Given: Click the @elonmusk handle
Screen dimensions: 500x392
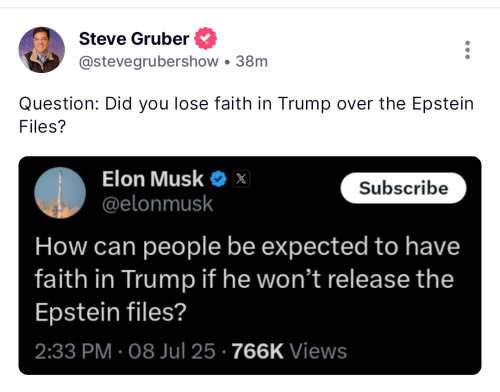Looking at the screenshot, I should point(157,204).
